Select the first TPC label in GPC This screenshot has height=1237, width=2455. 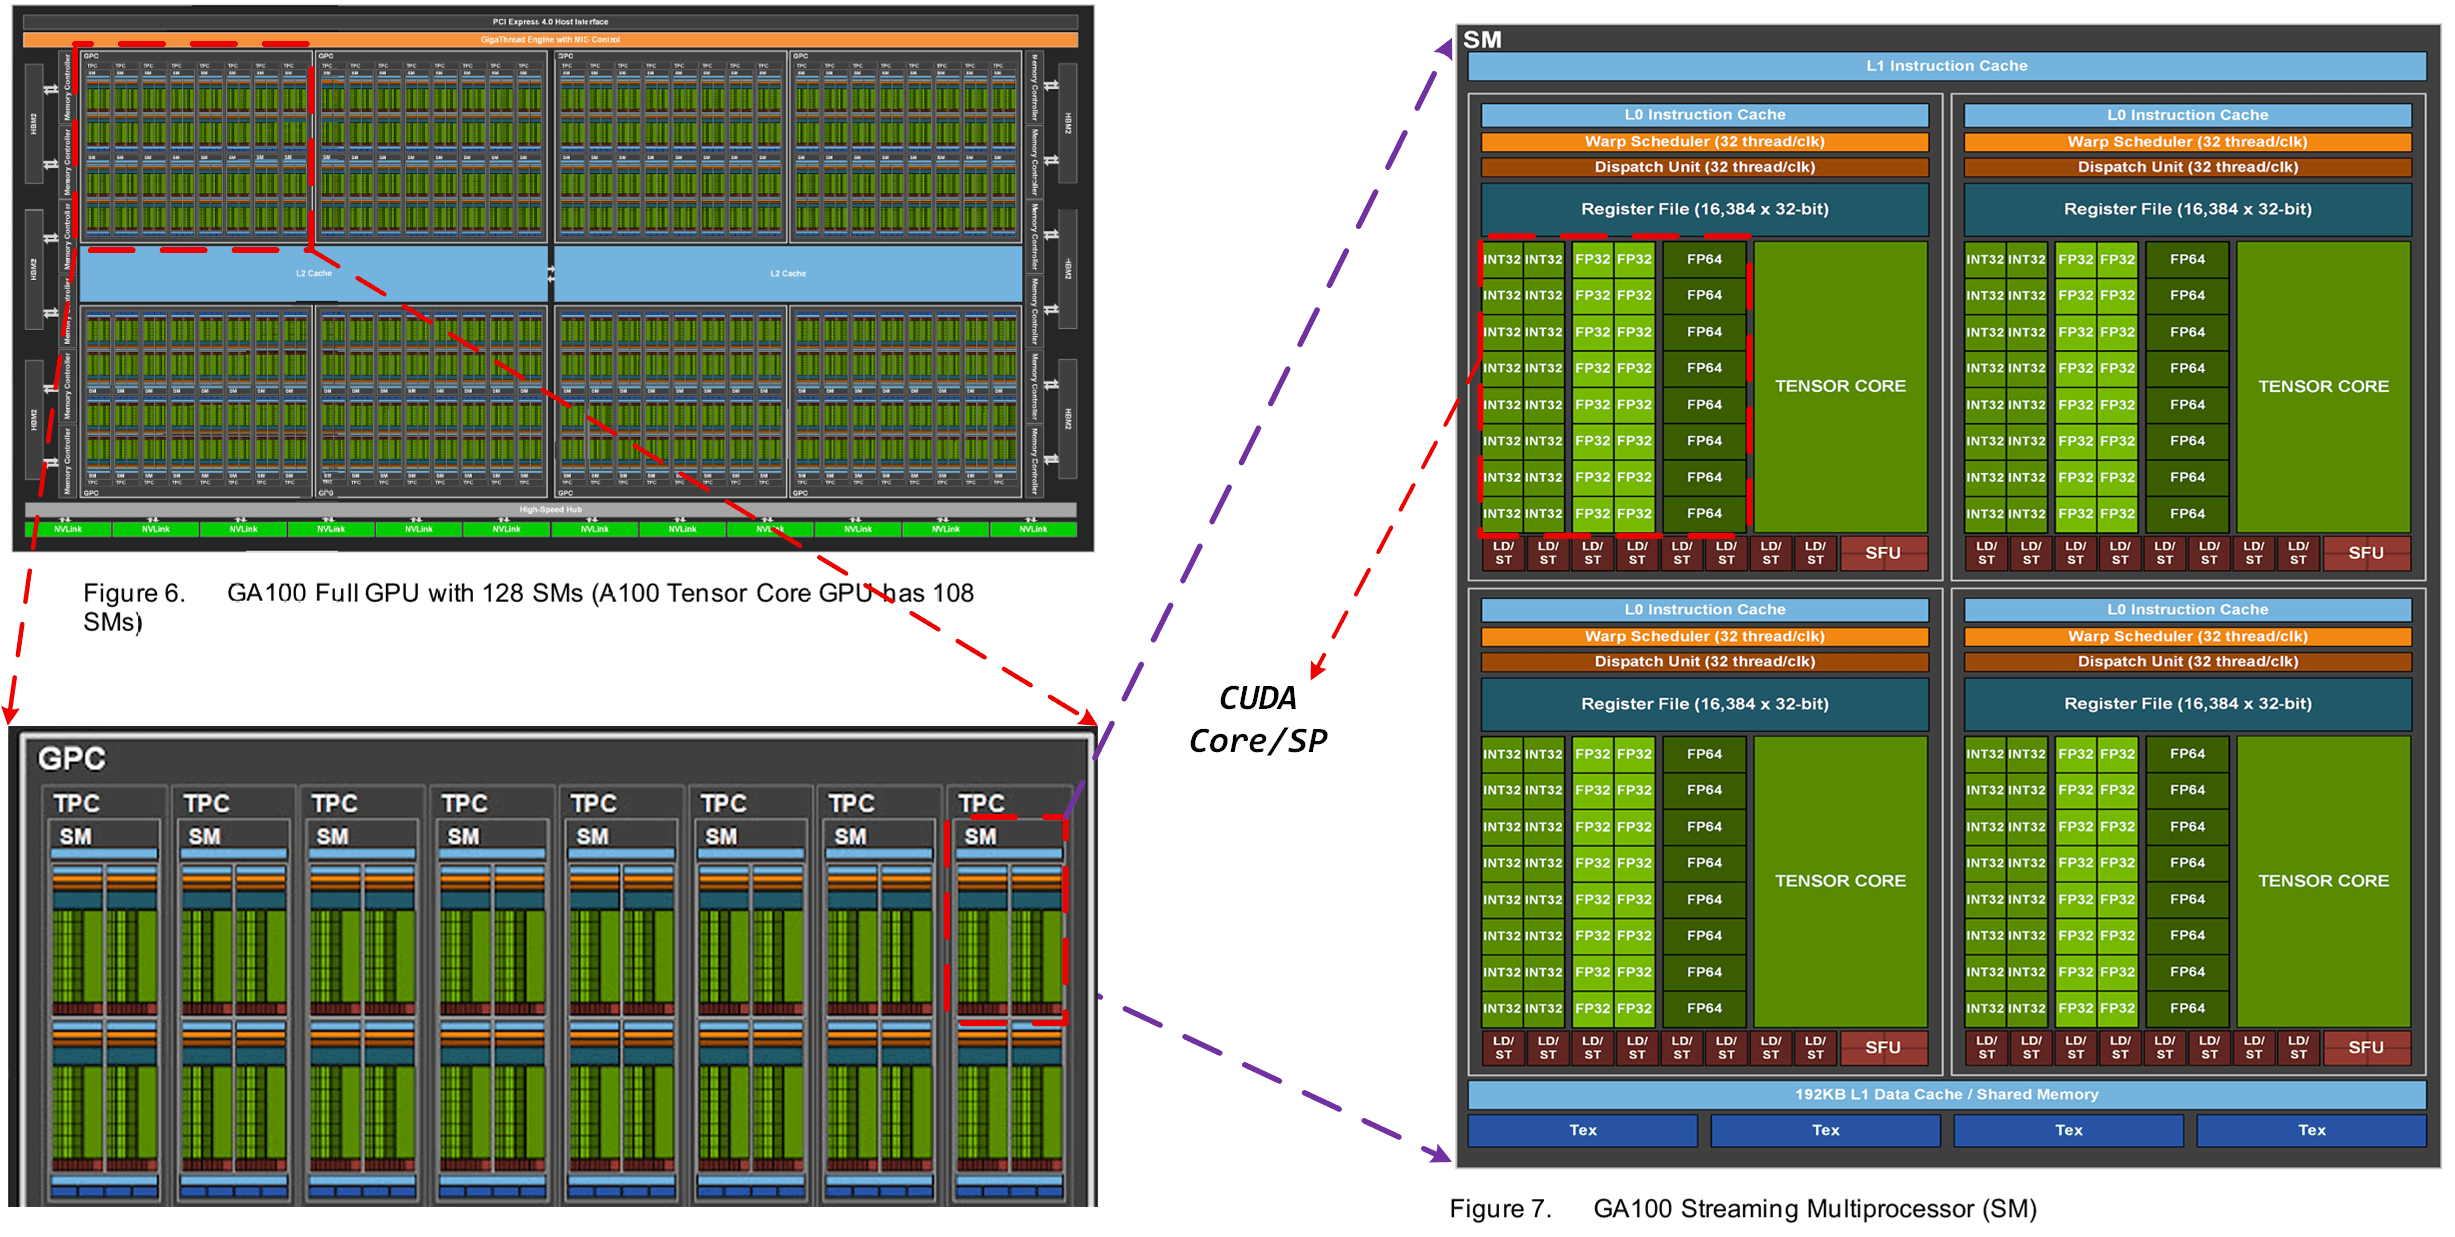76,803
